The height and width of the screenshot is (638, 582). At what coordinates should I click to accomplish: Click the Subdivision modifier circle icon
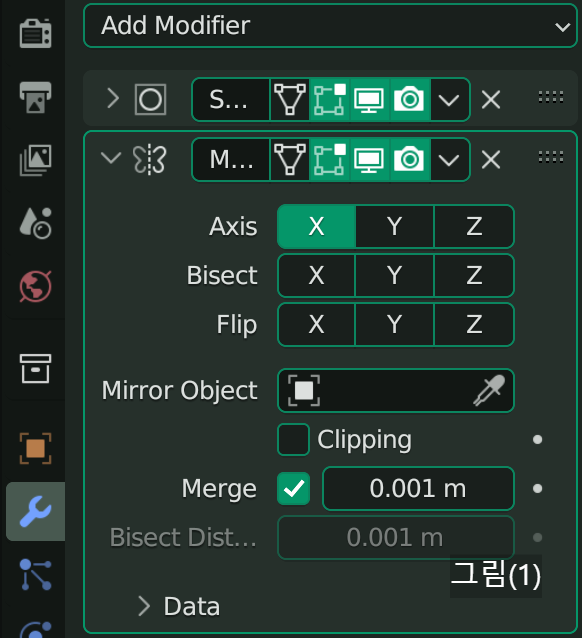pos(150,99)
